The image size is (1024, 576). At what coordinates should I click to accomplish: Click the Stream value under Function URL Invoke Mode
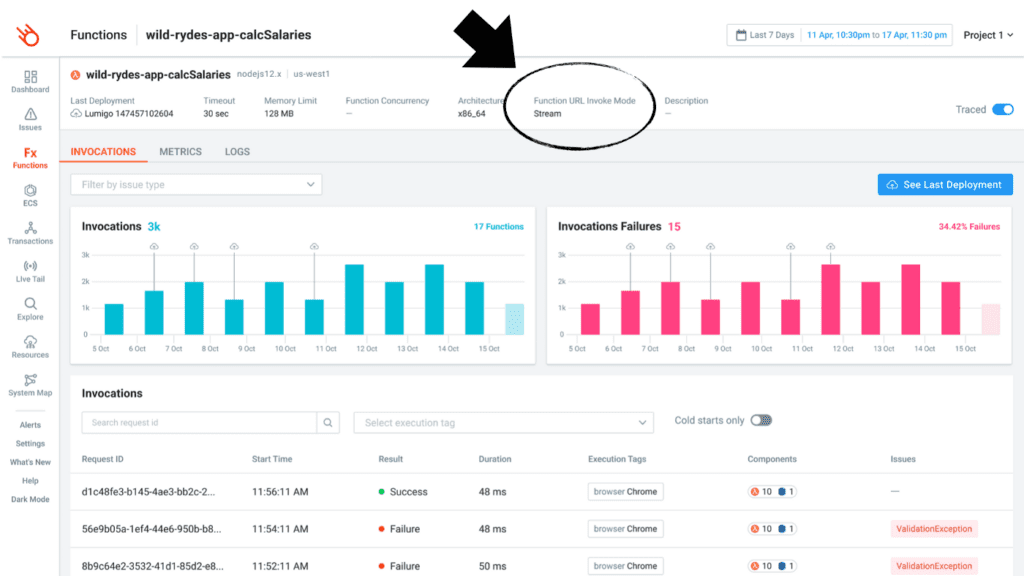point(547,114)
